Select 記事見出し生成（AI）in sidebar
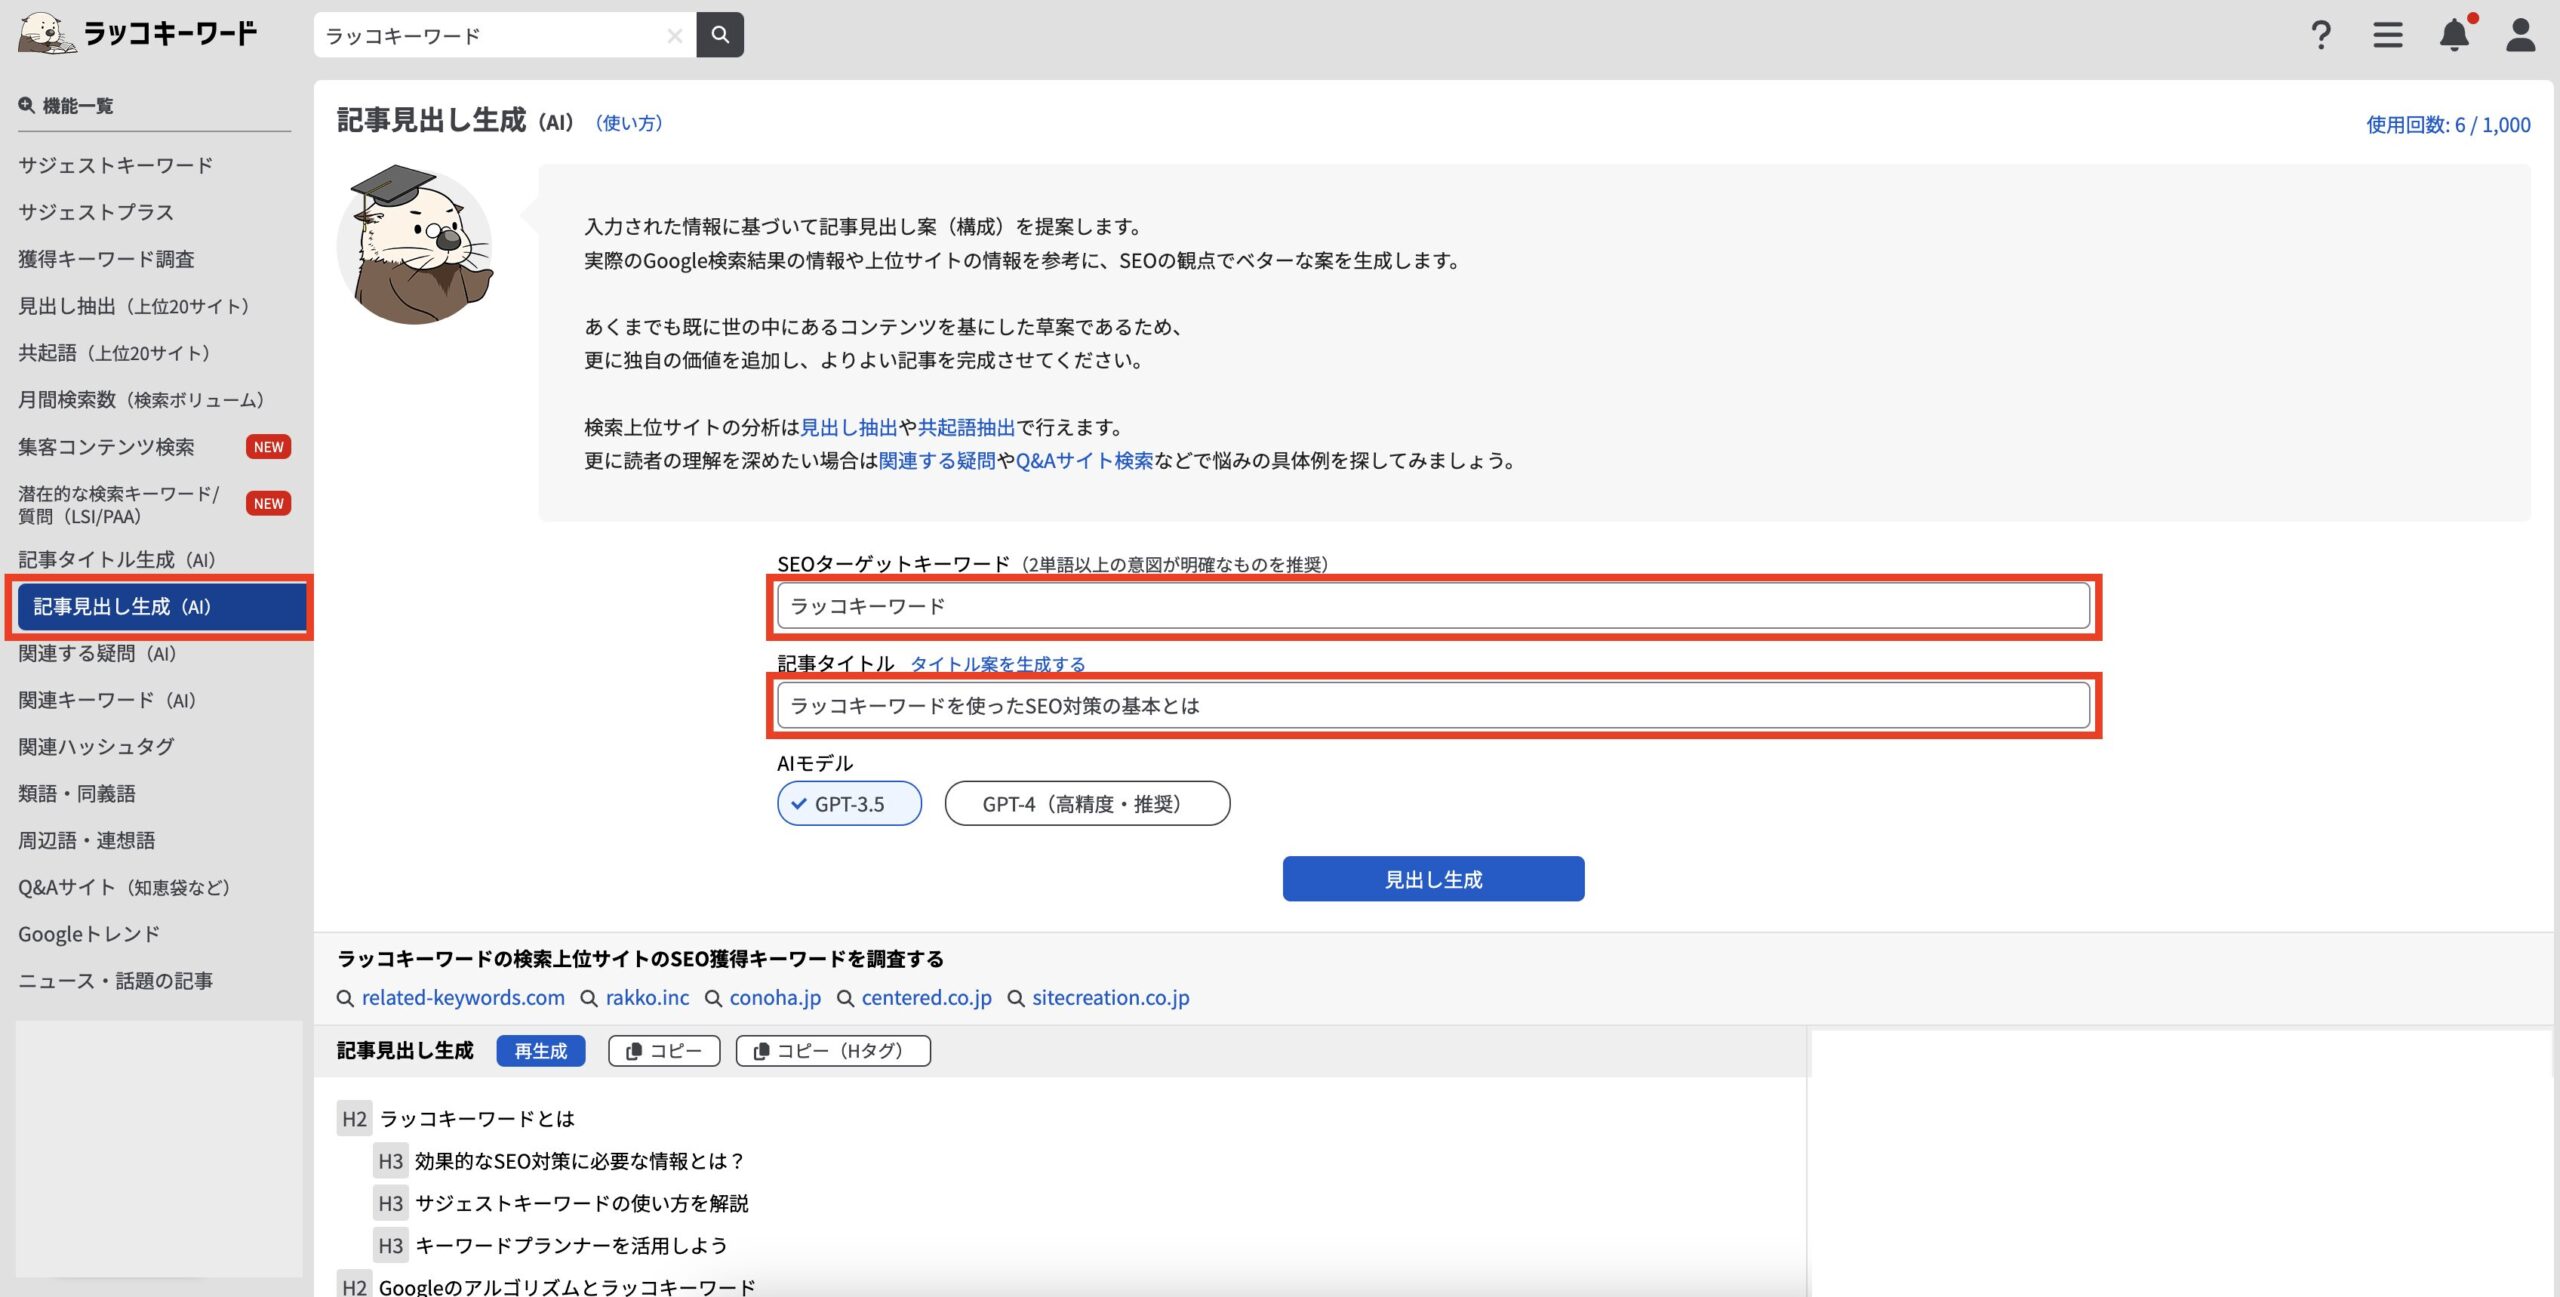Image resolution: width=2560 pixels, height=1297 pixels. (161, 607)
